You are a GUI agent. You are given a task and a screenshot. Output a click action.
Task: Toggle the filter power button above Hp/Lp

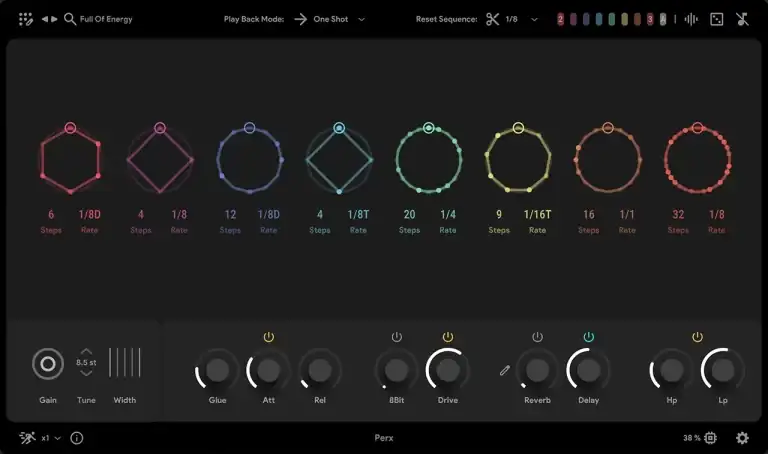[x=697, y=337]
